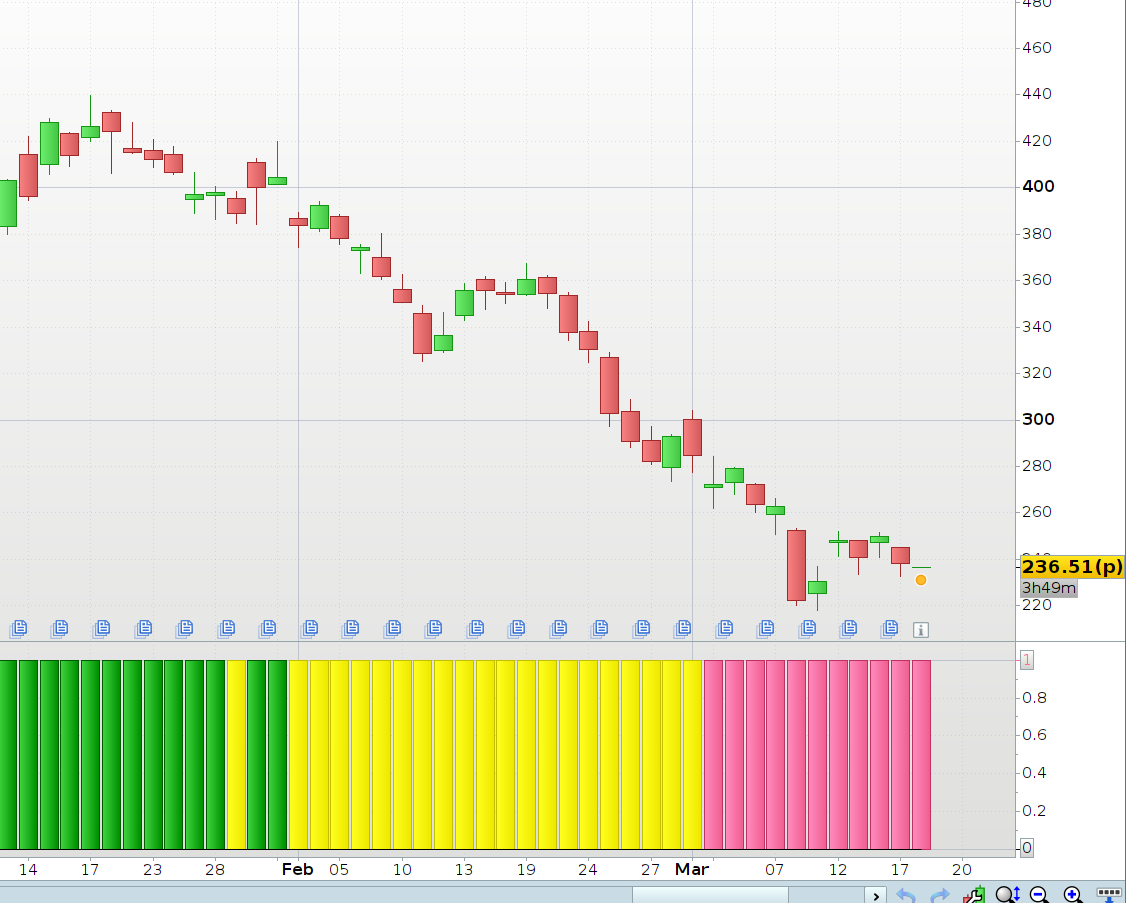This screenshot has width=1126, height=903.
Task: Click the 260 price axis label
Action: coord(1037,511)
